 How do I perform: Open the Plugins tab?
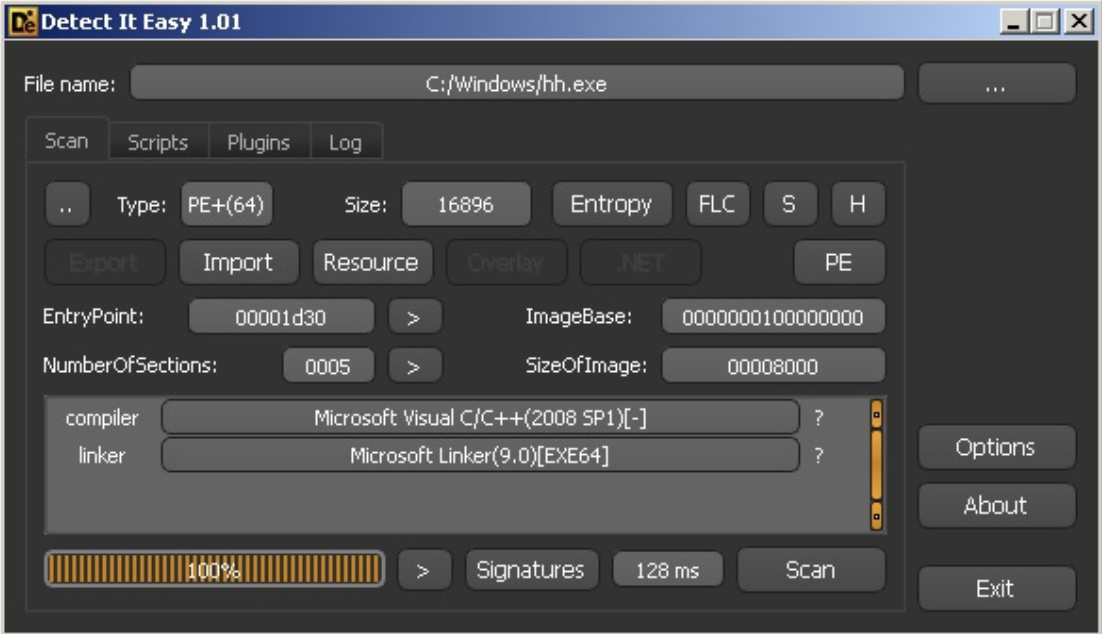[259, 142]
